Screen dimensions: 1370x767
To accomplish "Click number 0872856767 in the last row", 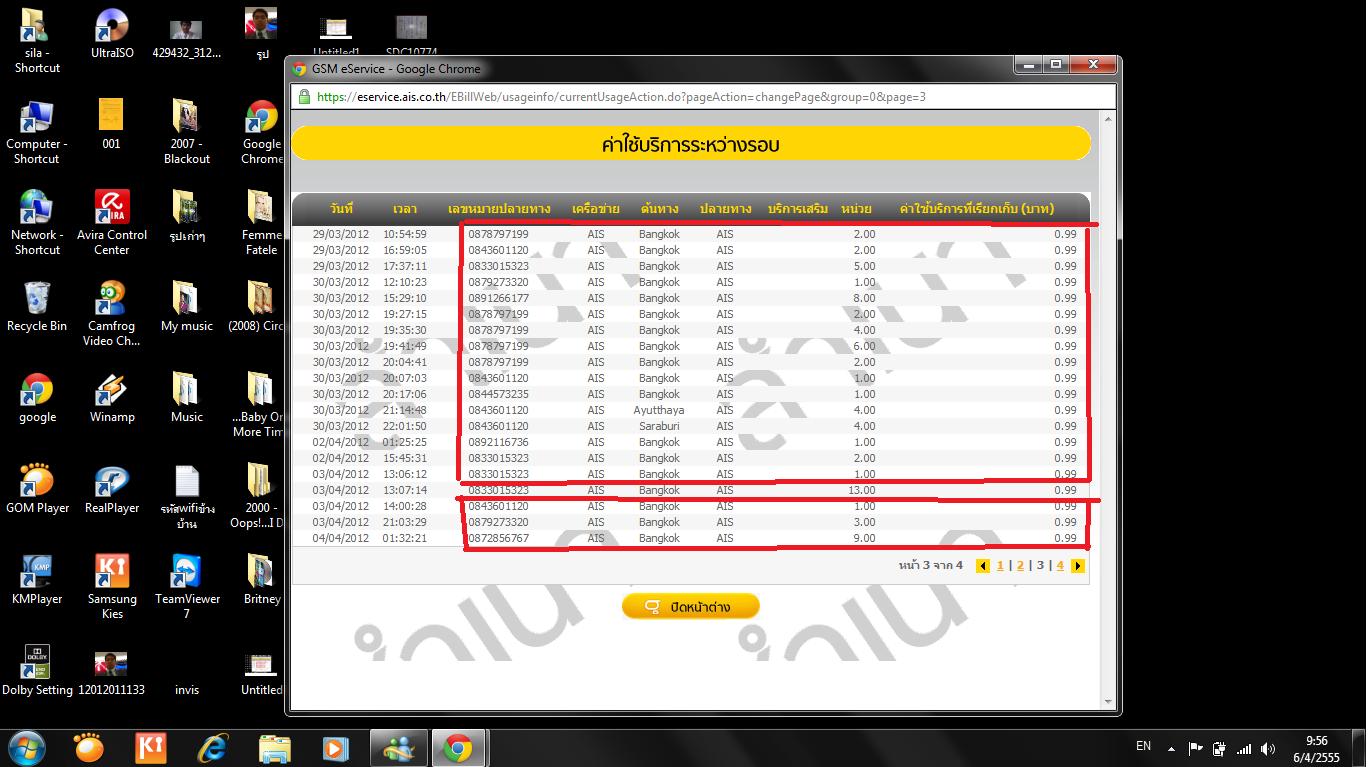I will (498, 538).
